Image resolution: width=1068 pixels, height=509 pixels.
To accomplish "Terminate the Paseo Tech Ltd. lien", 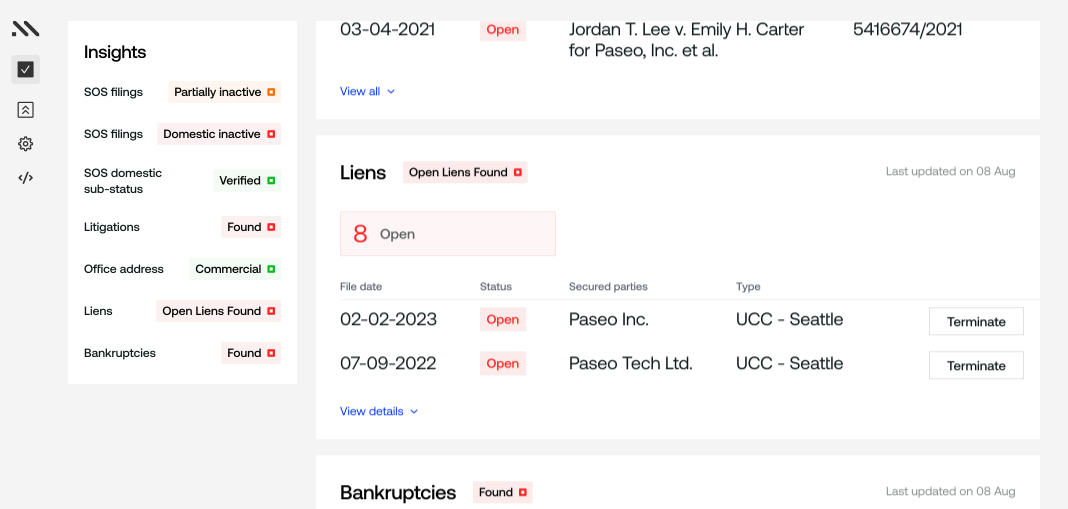I will [976, 365].
